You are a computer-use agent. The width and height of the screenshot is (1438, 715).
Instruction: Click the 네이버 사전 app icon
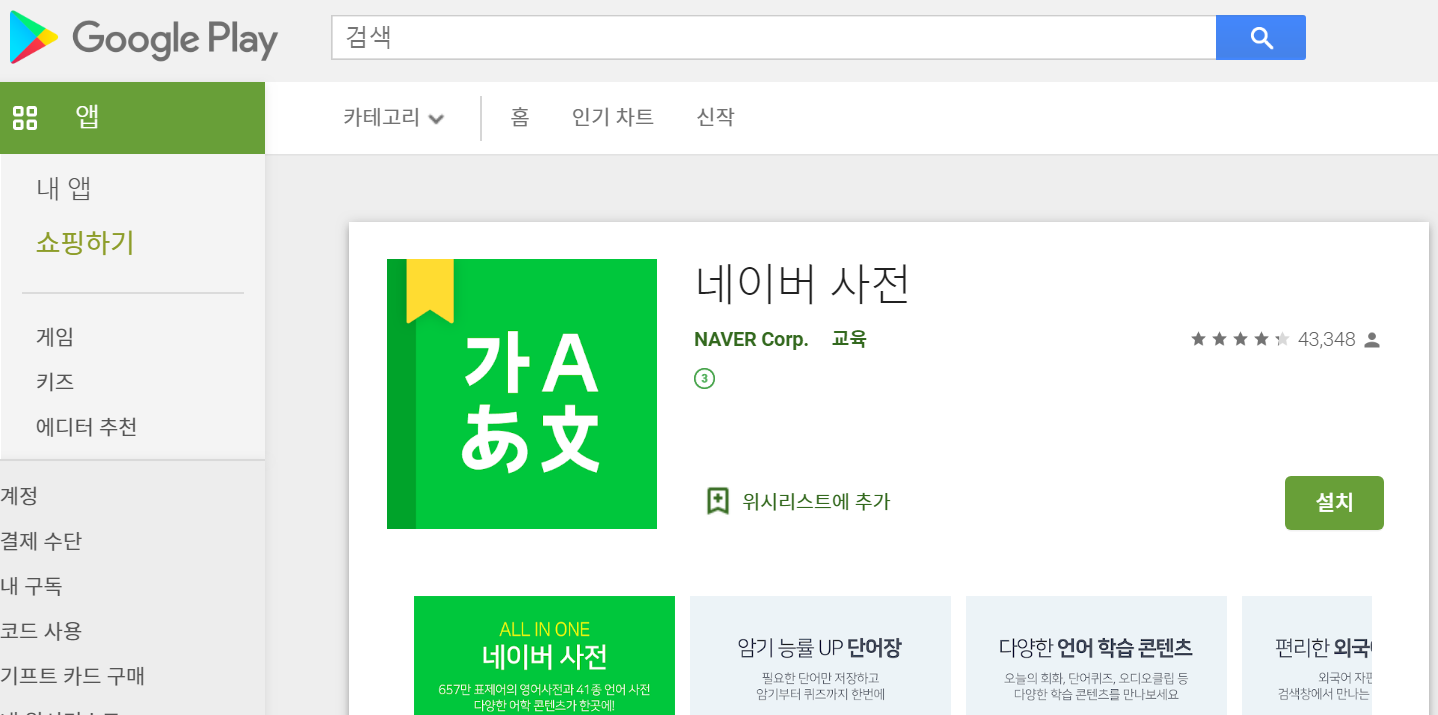[x=522, y=394]
